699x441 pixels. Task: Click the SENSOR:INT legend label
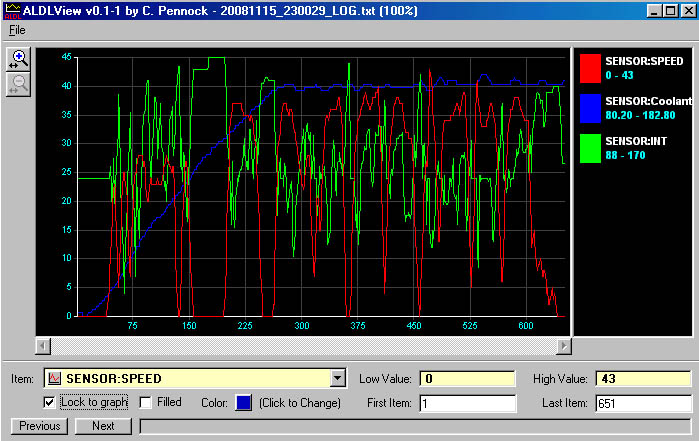636,141
